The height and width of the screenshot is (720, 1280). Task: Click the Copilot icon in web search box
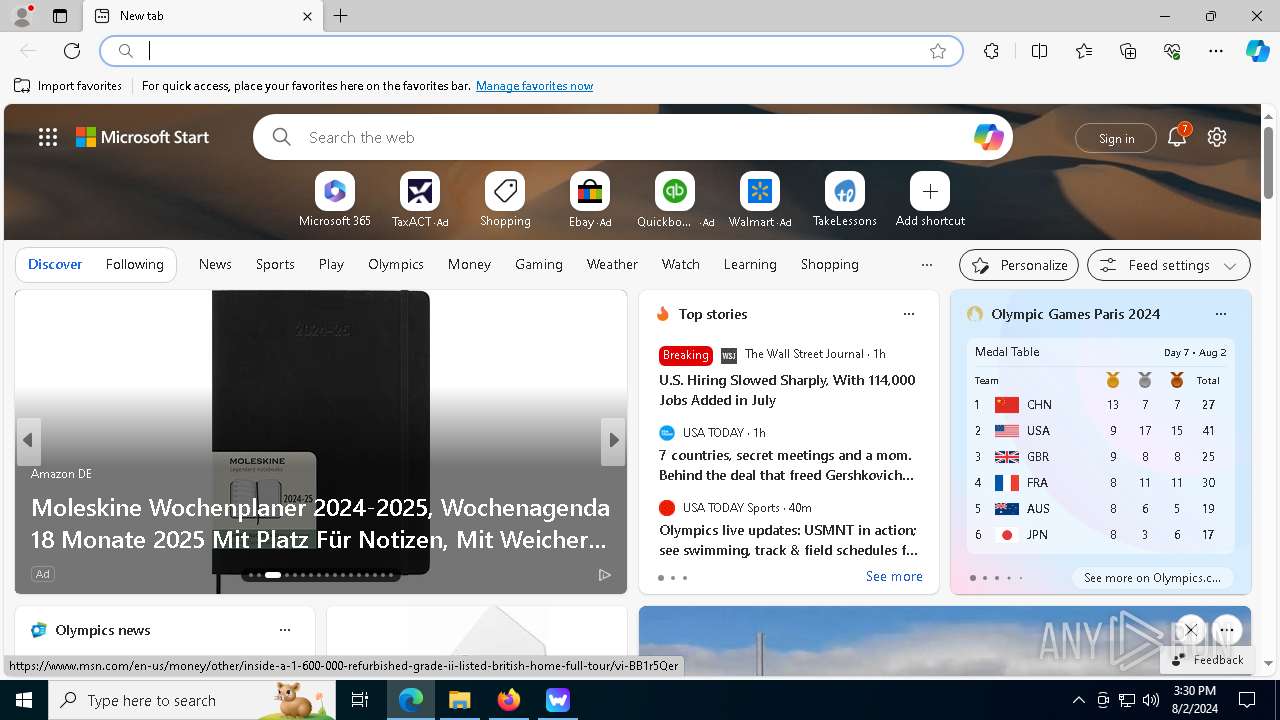(988, 137)
